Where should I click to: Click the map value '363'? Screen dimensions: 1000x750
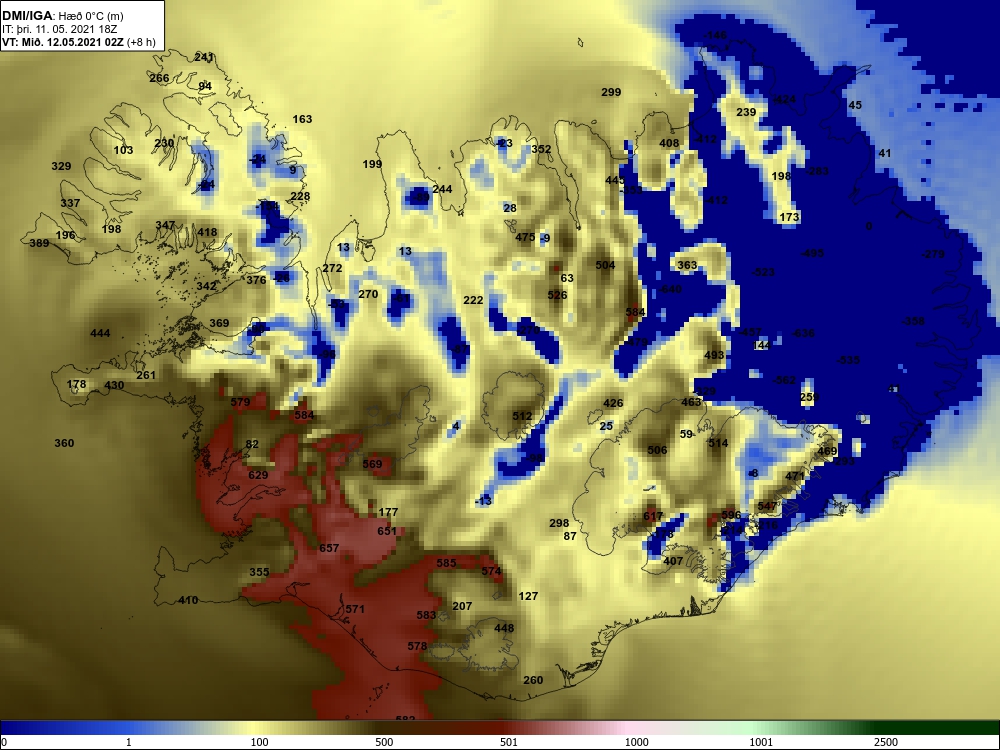(687, 265)
